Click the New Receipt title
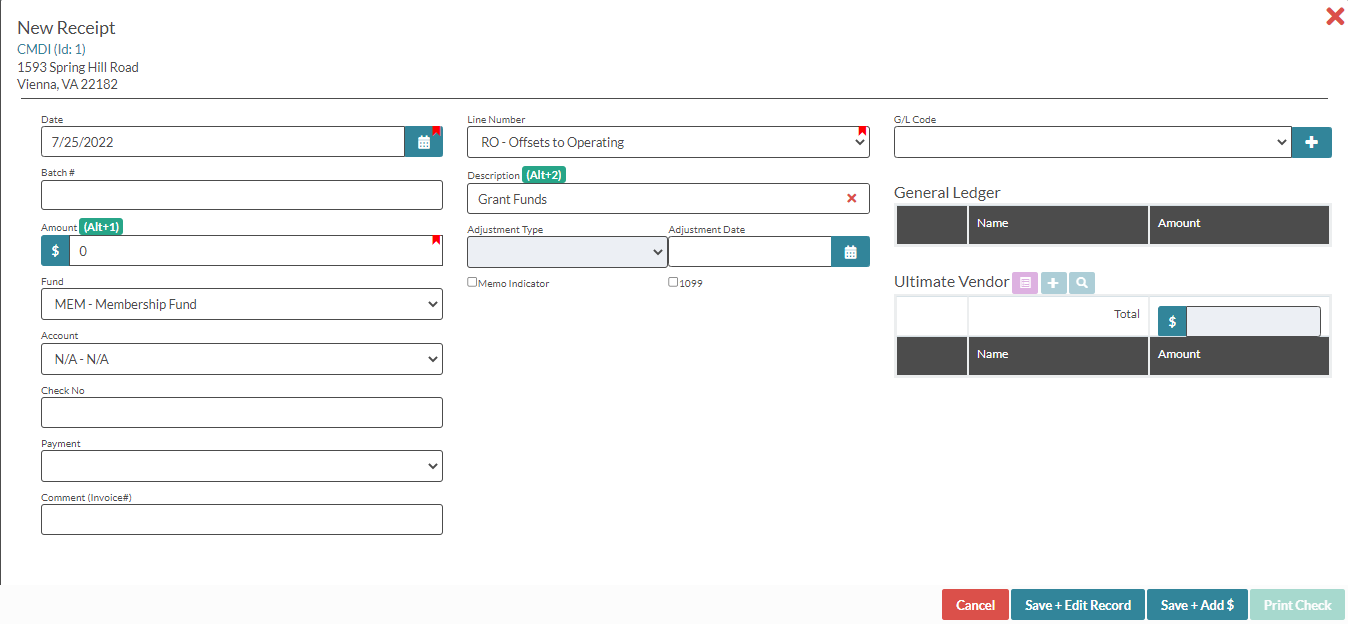Image resolution: width=1348 pixels, height=624 pixels. (x=66, y=28)
